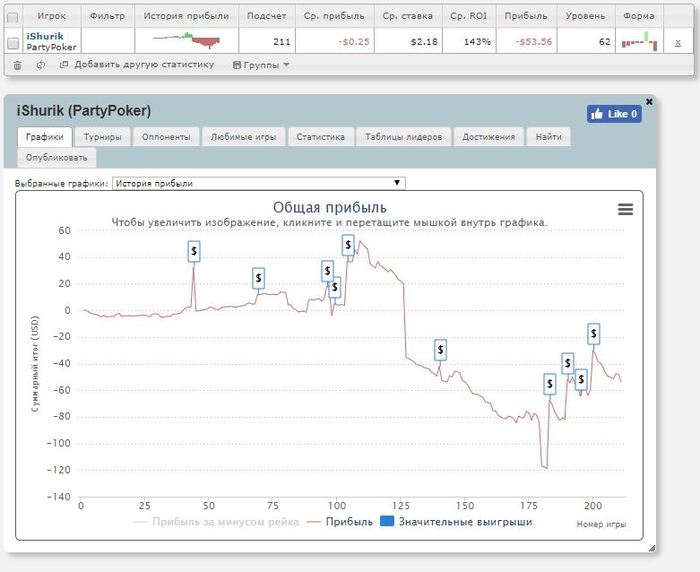The height and width of the screenshot is (572, 700).
Task: Click the $ marker near game 44
Action: click(x=194, y=251)
